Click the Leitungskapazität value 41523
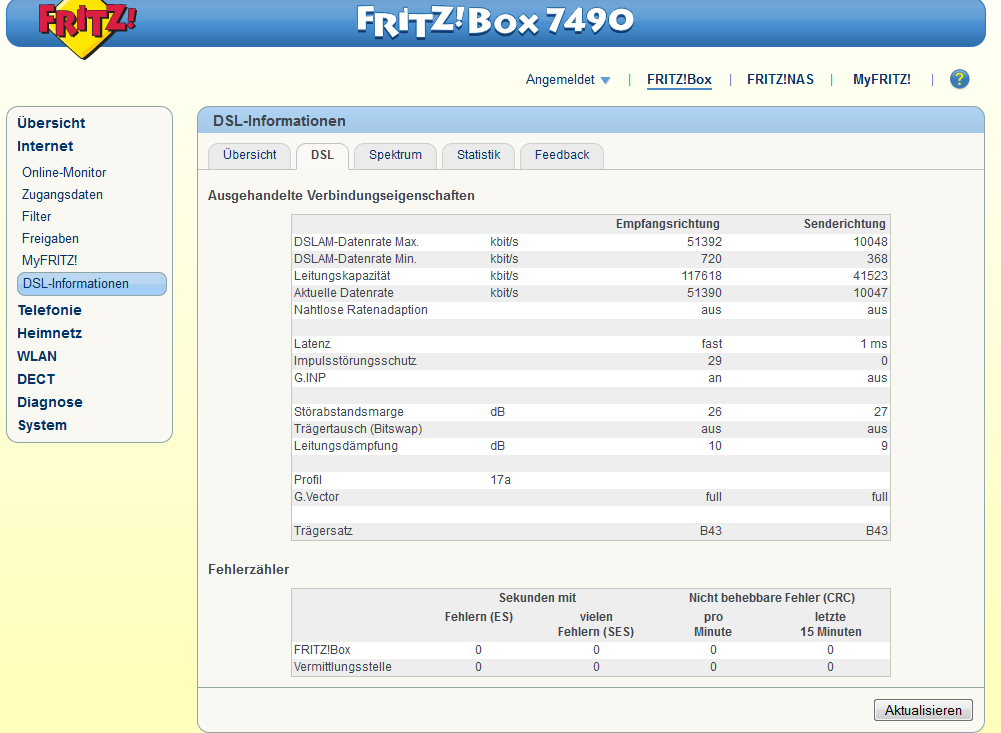 click(x=870, y=276)
